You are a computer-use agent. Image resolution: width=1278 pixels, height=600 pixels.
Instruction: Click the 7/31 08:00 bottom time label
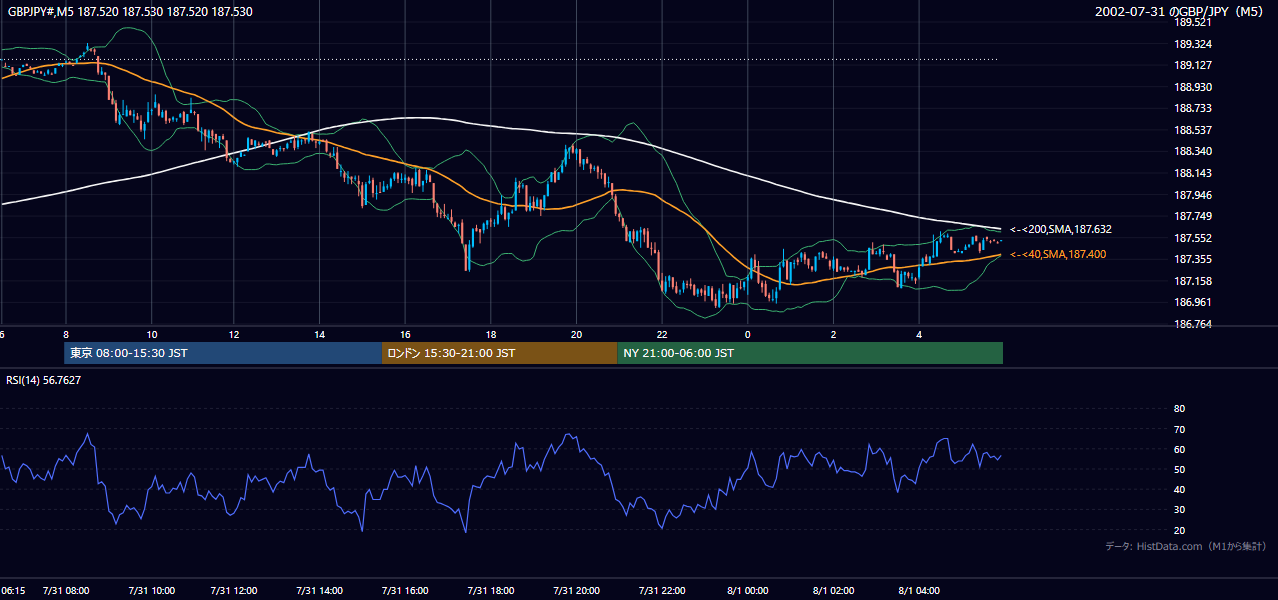pyautogui.click(x=66, y=591)
